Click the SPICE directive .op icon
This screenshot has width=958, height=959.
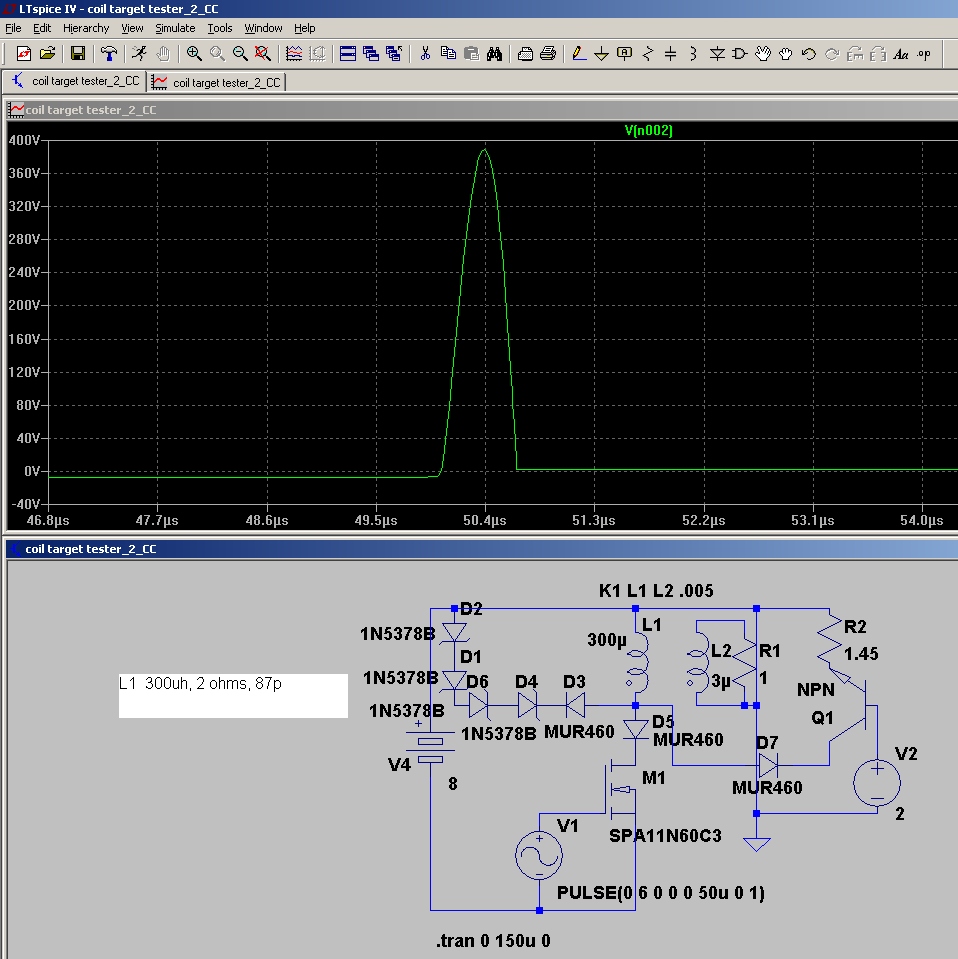point(924,54)
